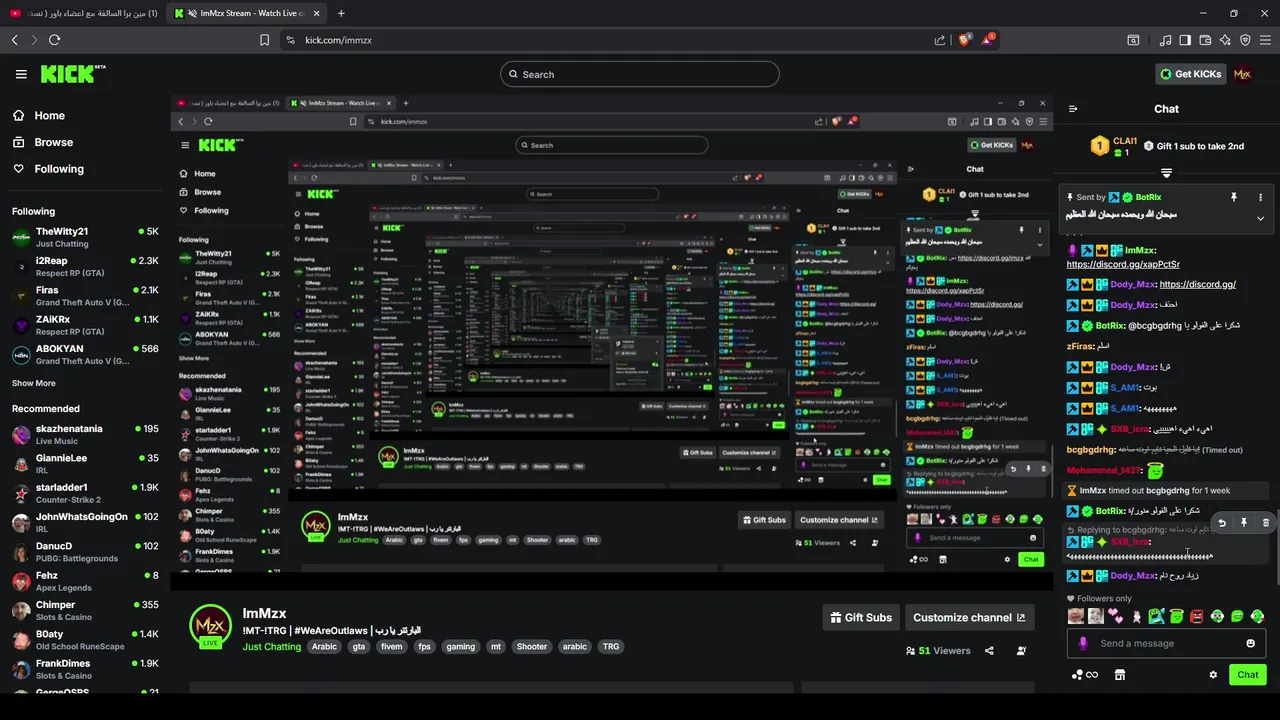Screen dimensions: 1280x720
Task: Share the ImMzx stream
Action: click(989, 650)
